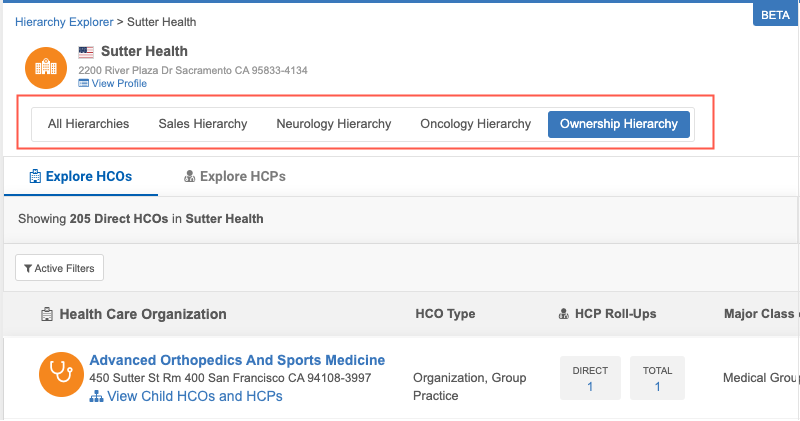Click the Medical Group cell

pyautogui.click(x=760, y=378)
